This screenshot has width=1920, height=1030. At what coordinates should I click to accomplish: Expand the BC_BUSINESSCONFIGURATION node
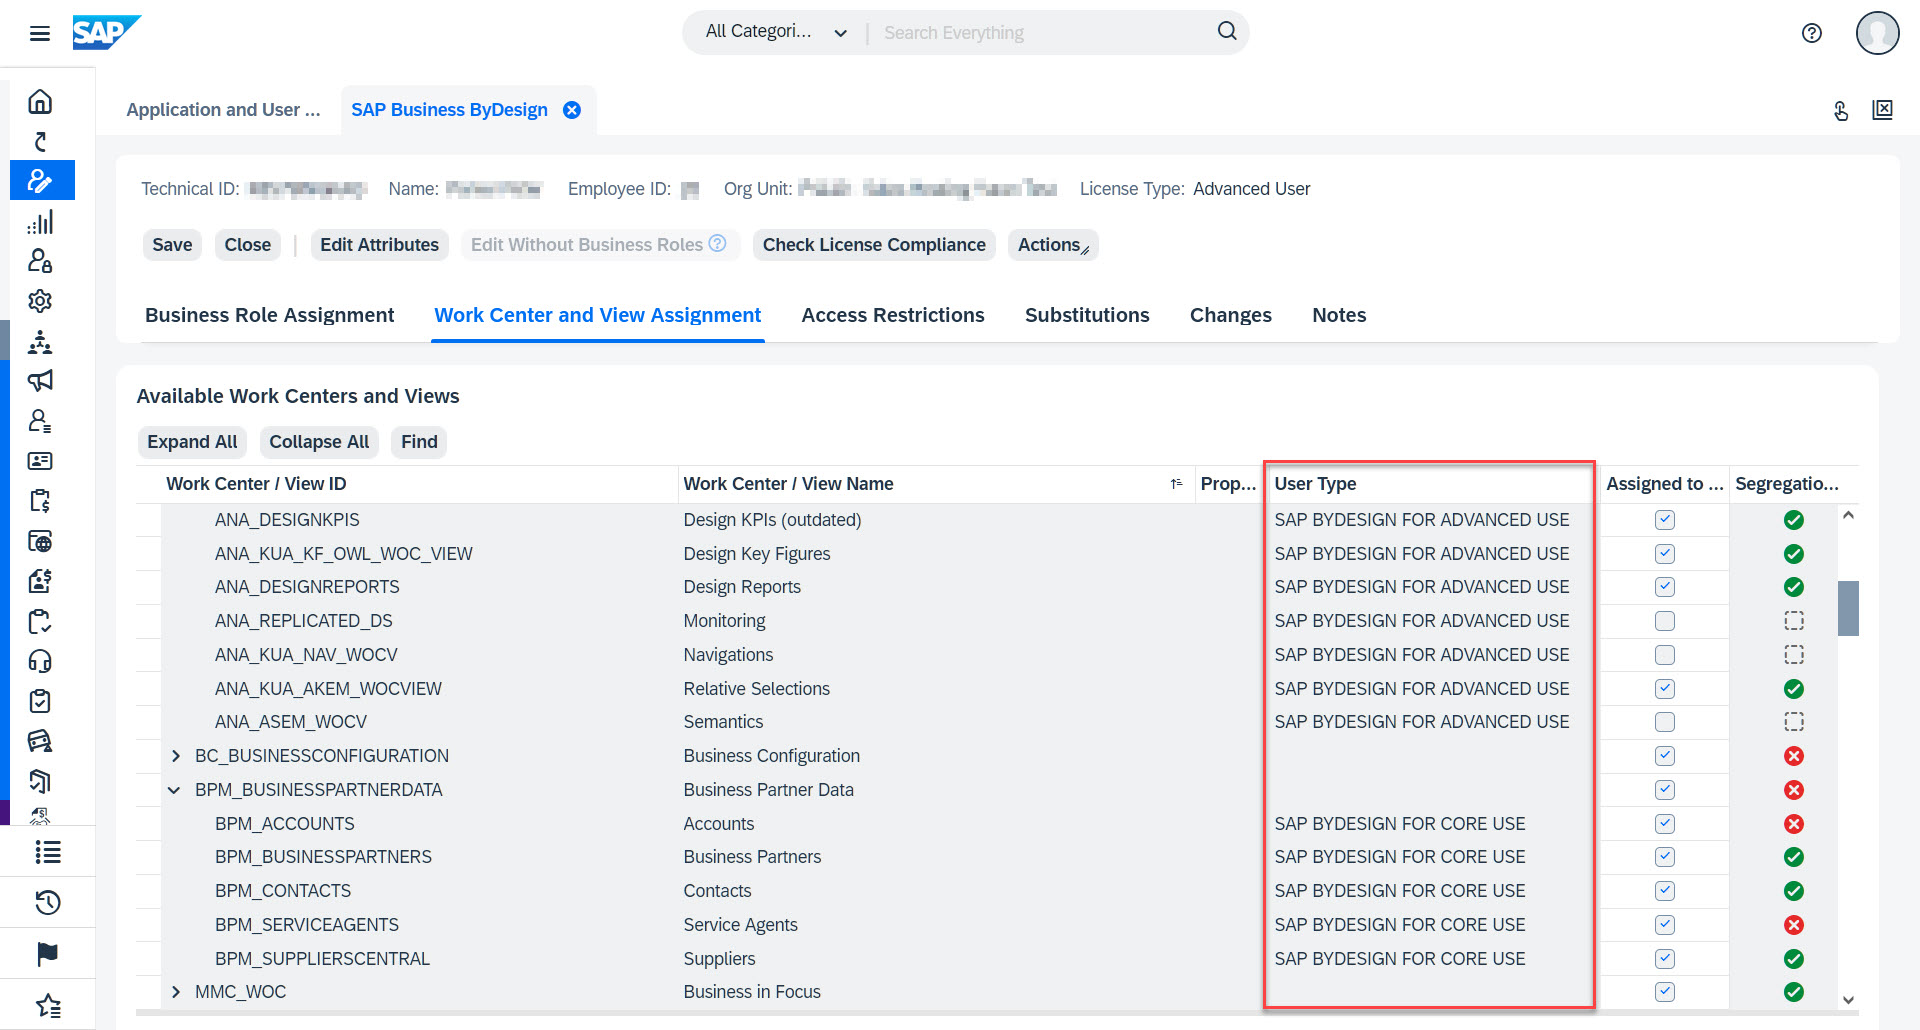(x=176, y=756)
